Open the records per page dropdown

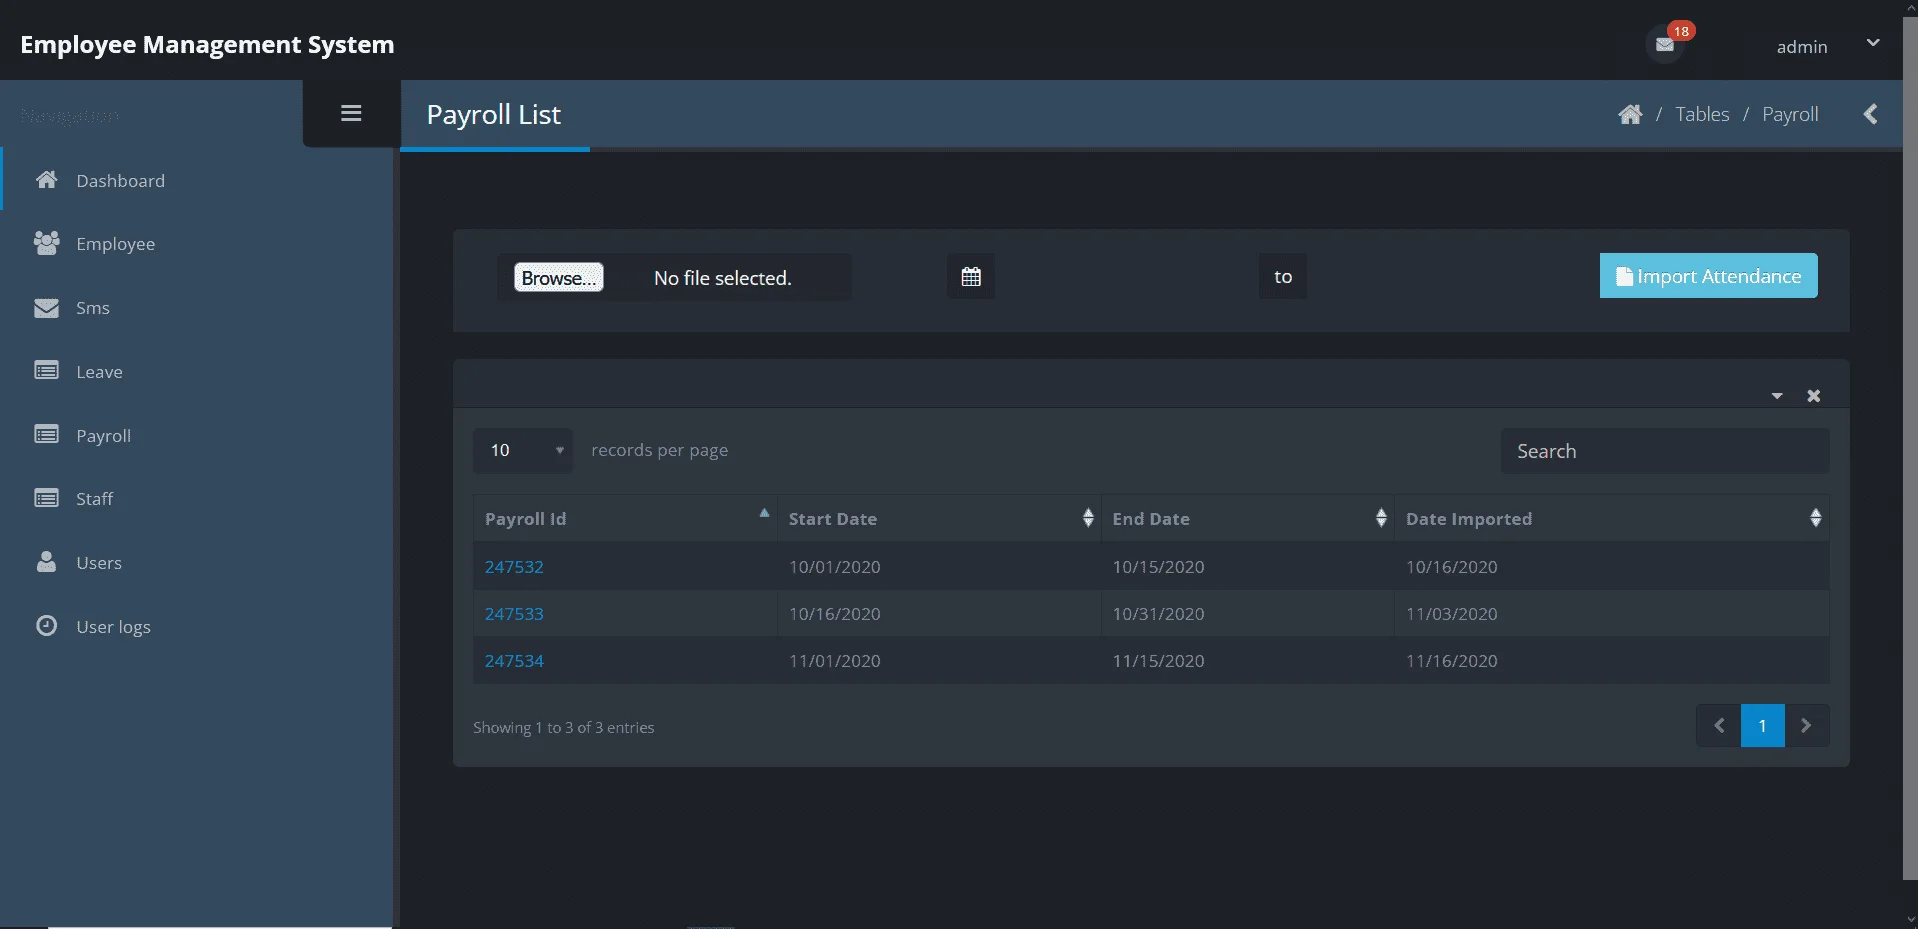click(x=523, y=450)
